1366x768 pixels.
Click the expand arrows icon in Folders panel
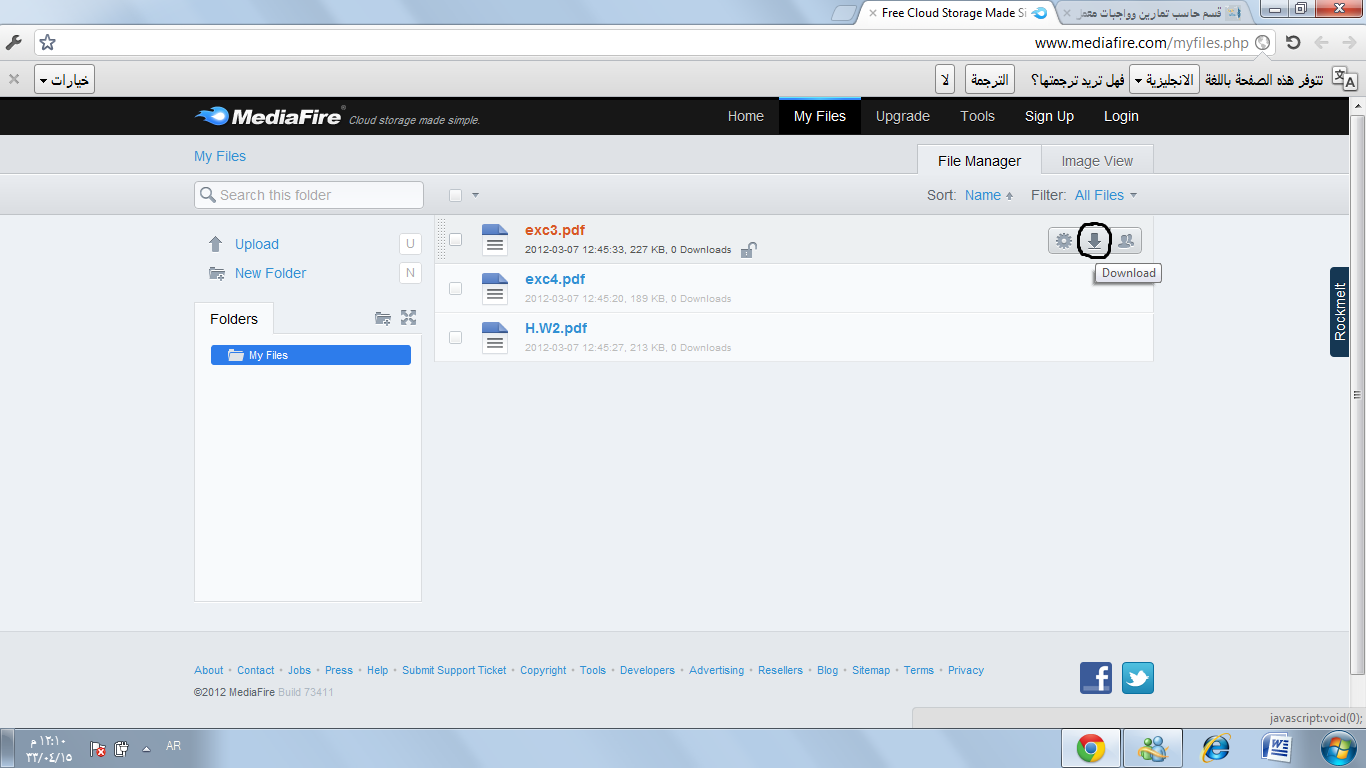tap(408, 318)
